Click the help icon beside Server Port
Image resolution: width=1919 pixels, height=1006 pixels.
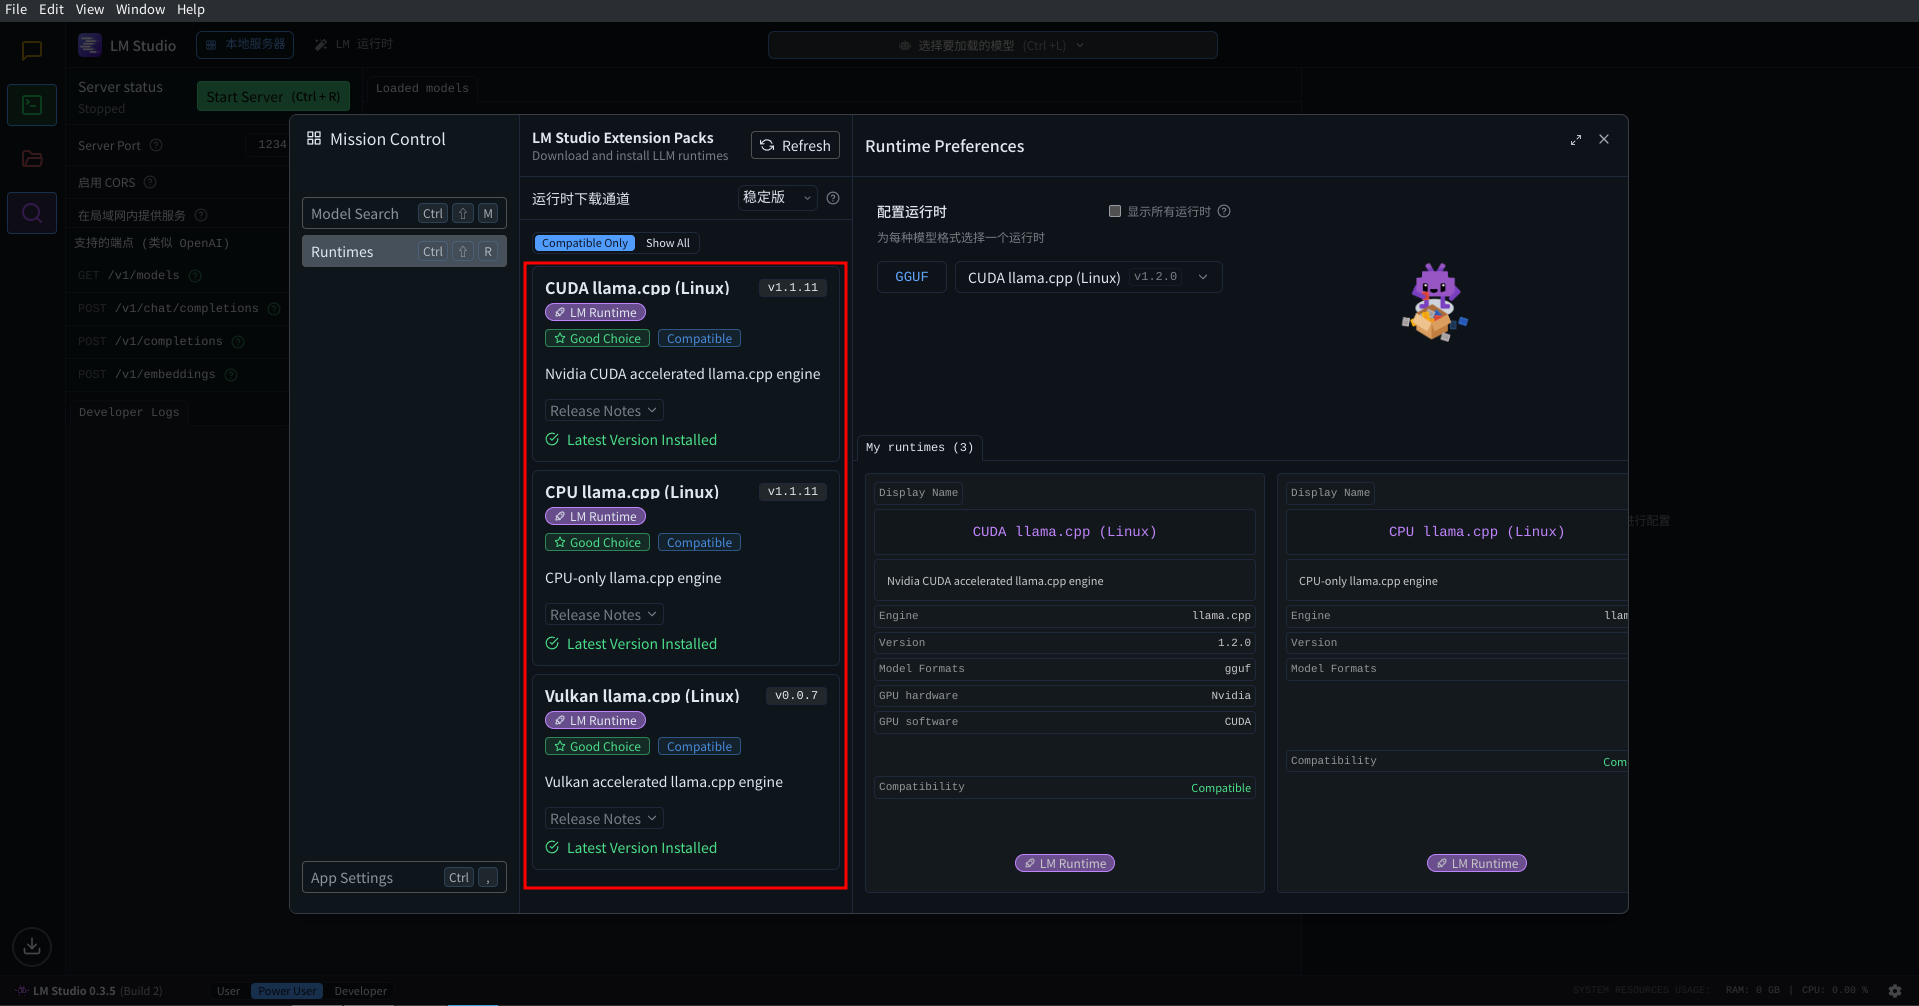coord(156,145)
